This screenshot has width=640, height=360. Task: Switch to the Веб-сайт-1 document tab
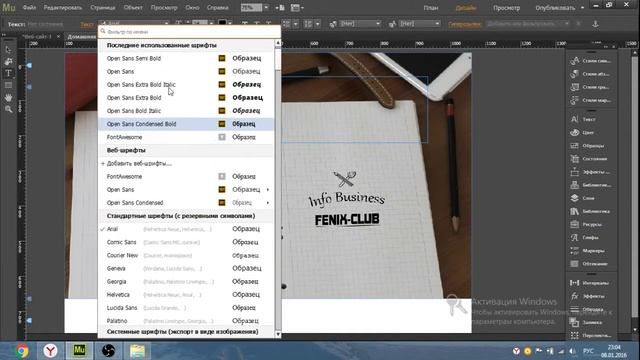[38, 37]
